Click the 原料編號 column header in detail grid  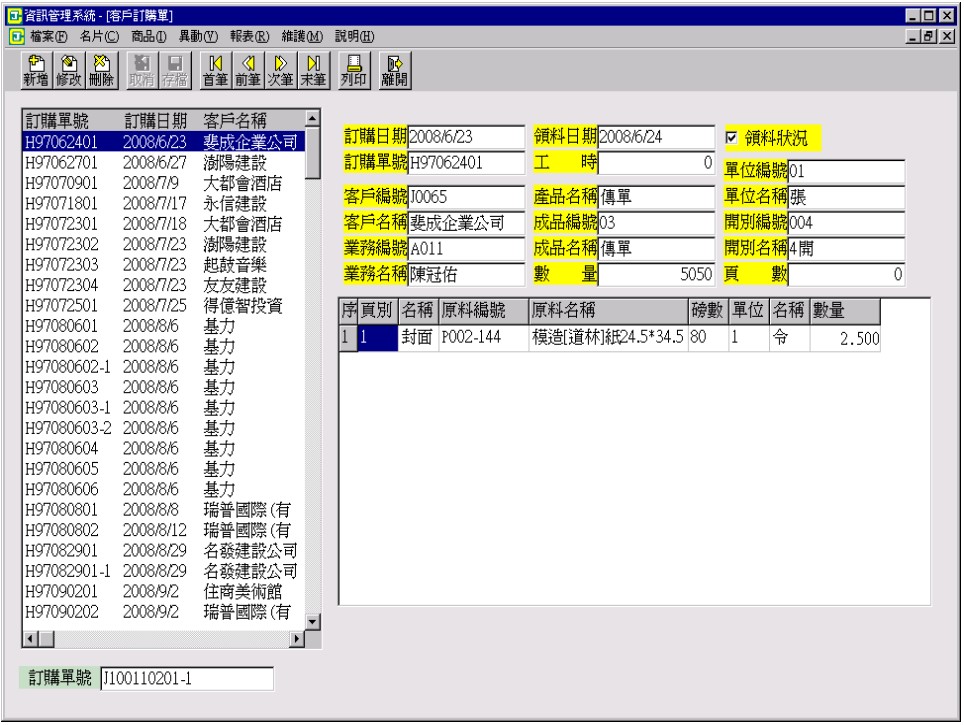483,311
